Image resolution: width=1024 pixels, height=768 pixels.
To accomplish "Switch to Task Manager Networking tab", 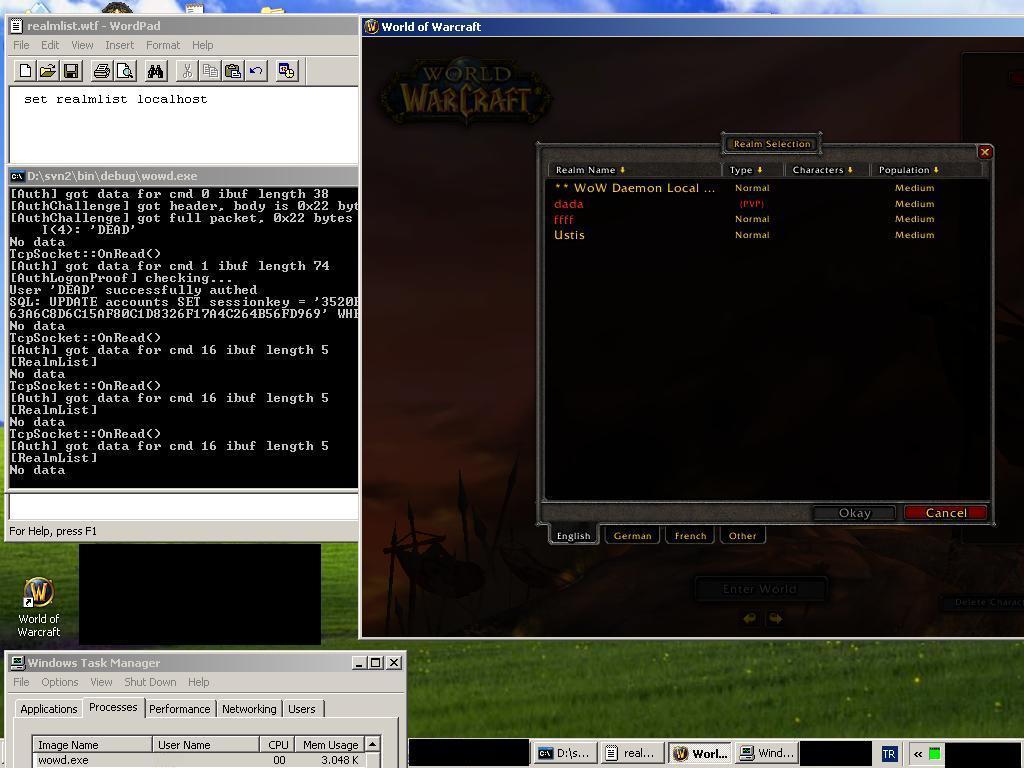I will pos(249,709).
